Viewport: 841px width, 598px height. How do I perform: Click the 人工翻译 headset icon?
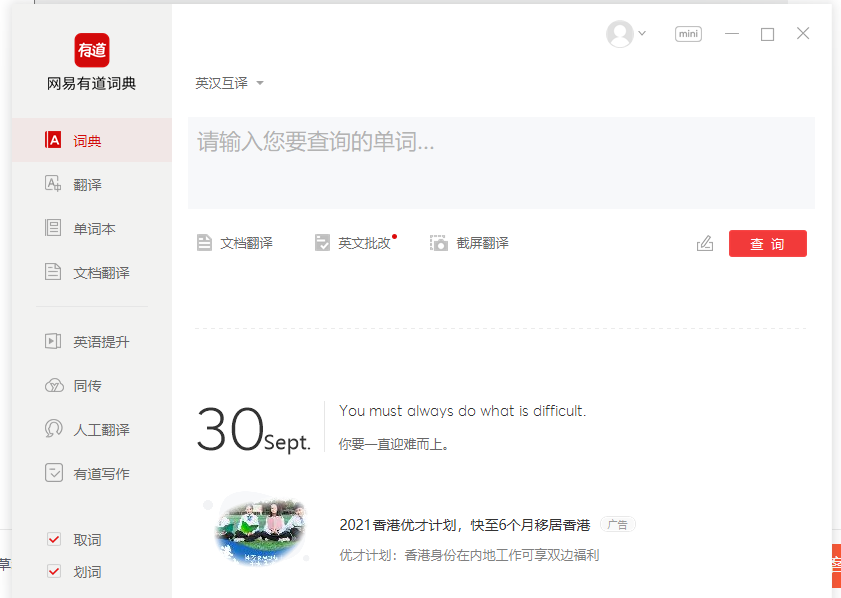tap(54, 429)
